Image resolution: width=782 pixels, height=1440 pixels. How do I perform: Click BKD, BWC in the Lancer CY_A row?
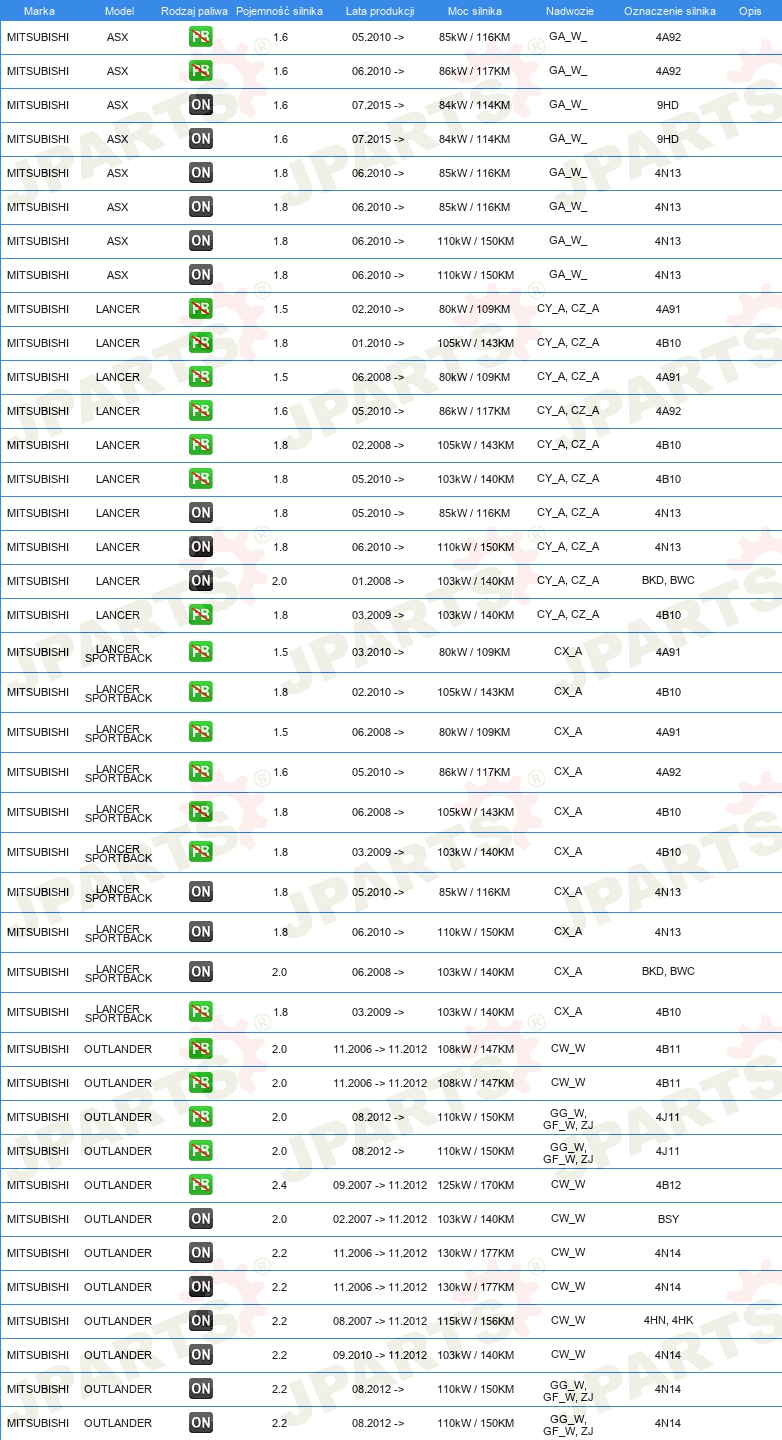pos(668,581)
